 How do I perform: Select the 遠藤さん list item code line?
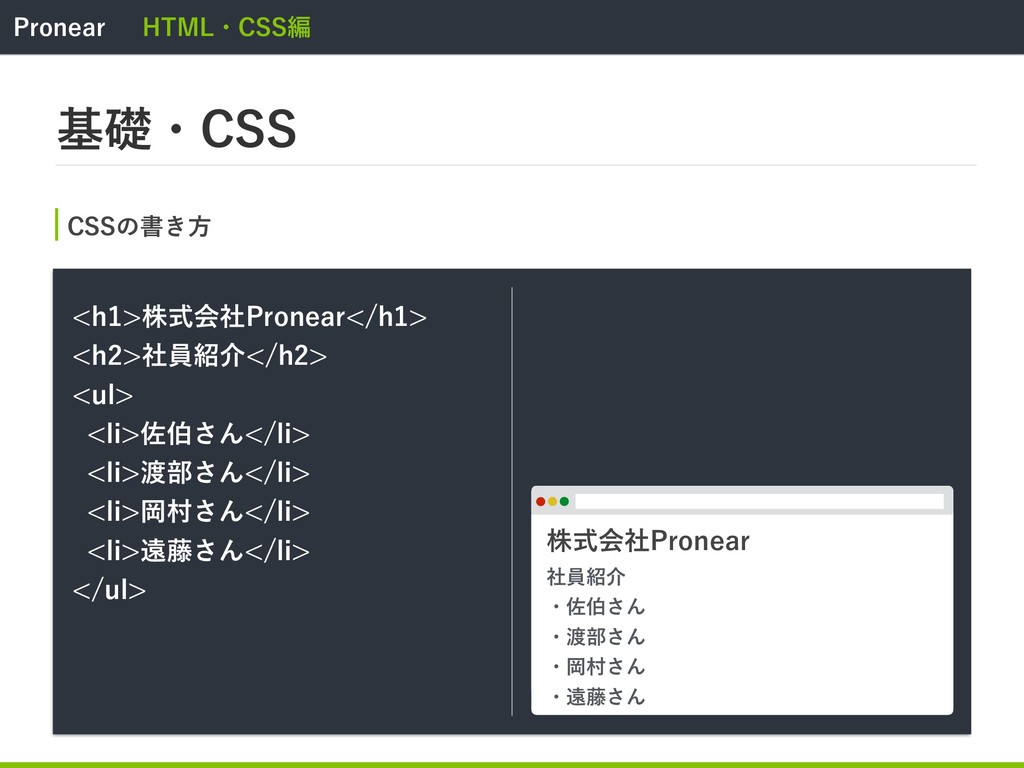click(198, 551)
